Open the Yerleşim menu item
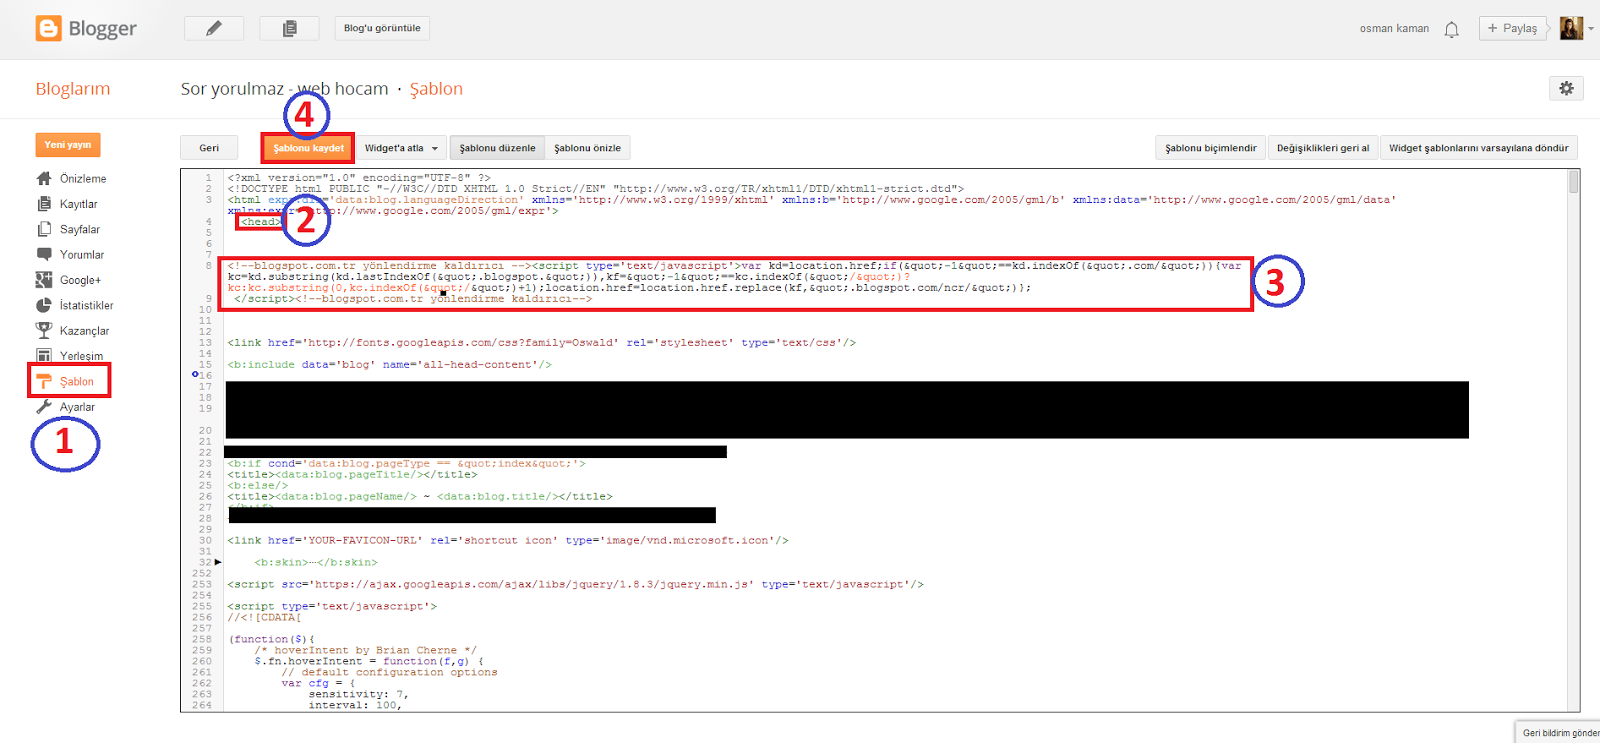The width and height of the screenshot is (1600, 743). pos(81,356)
